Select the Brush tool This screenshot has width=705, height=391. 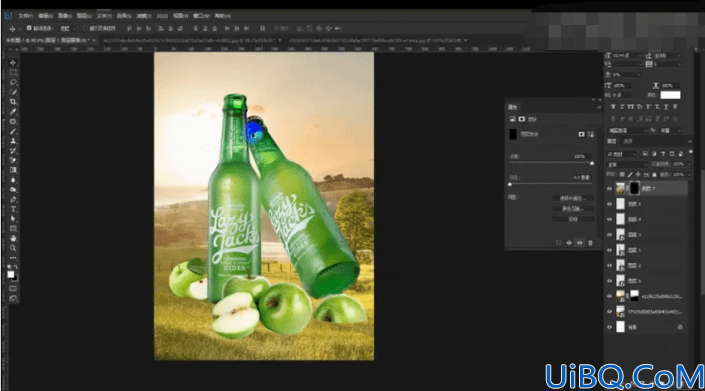click(x=13, y=131)
